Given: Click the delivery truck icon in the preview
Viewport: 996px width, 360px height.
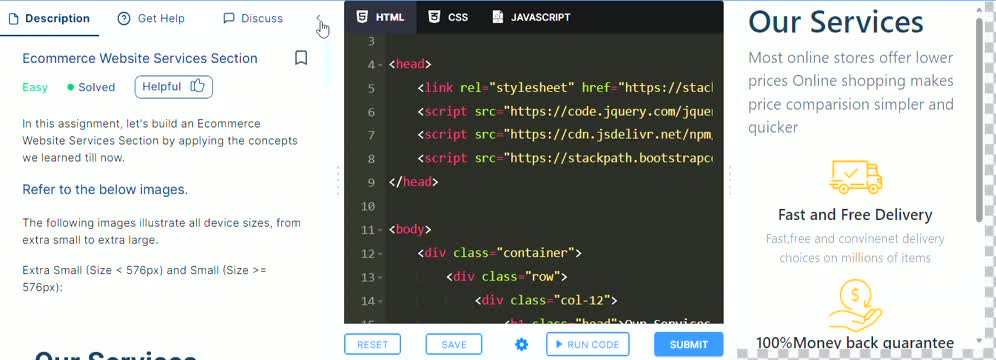Looking at the screenshot, I should (x=855, y=177).
